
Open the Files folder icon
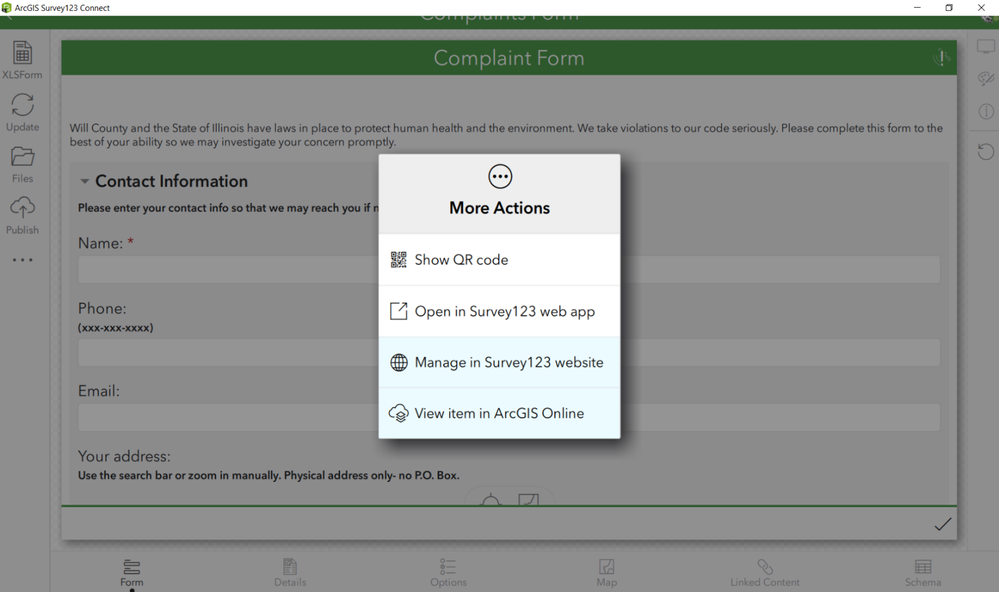coord(22,157)
